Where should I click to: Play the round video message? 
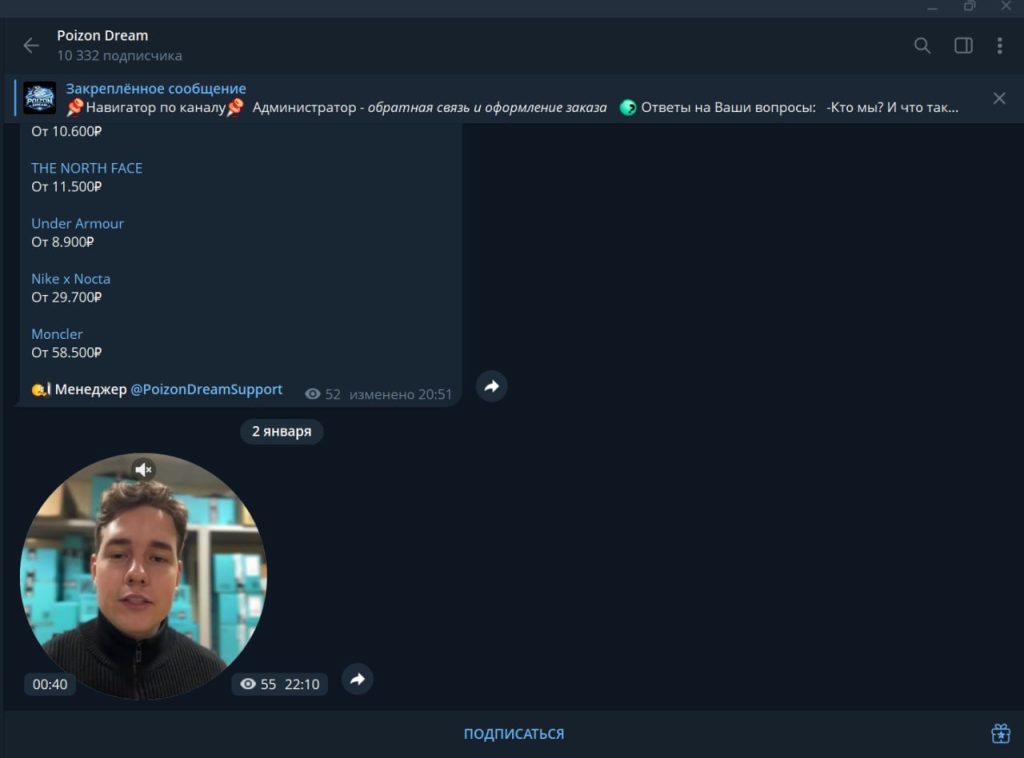[143, 577]
